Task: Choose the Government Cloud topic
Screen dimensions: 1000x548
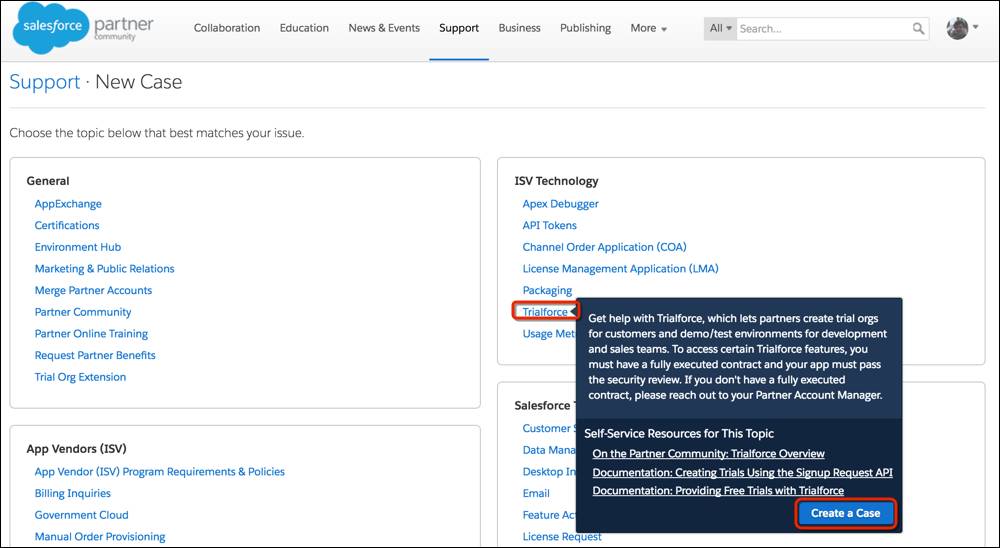Action: [82, 515]
